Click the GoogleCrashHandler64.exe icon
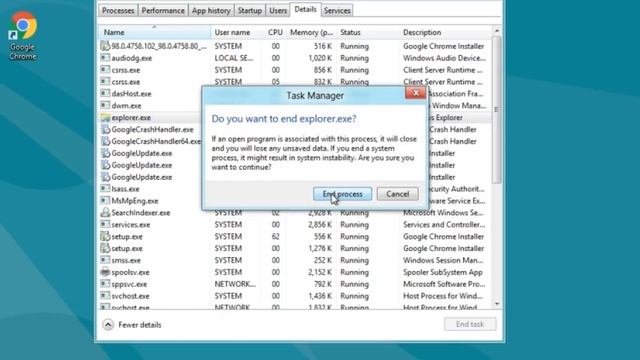This screenshot has width=640, height=360. (105, 141)
